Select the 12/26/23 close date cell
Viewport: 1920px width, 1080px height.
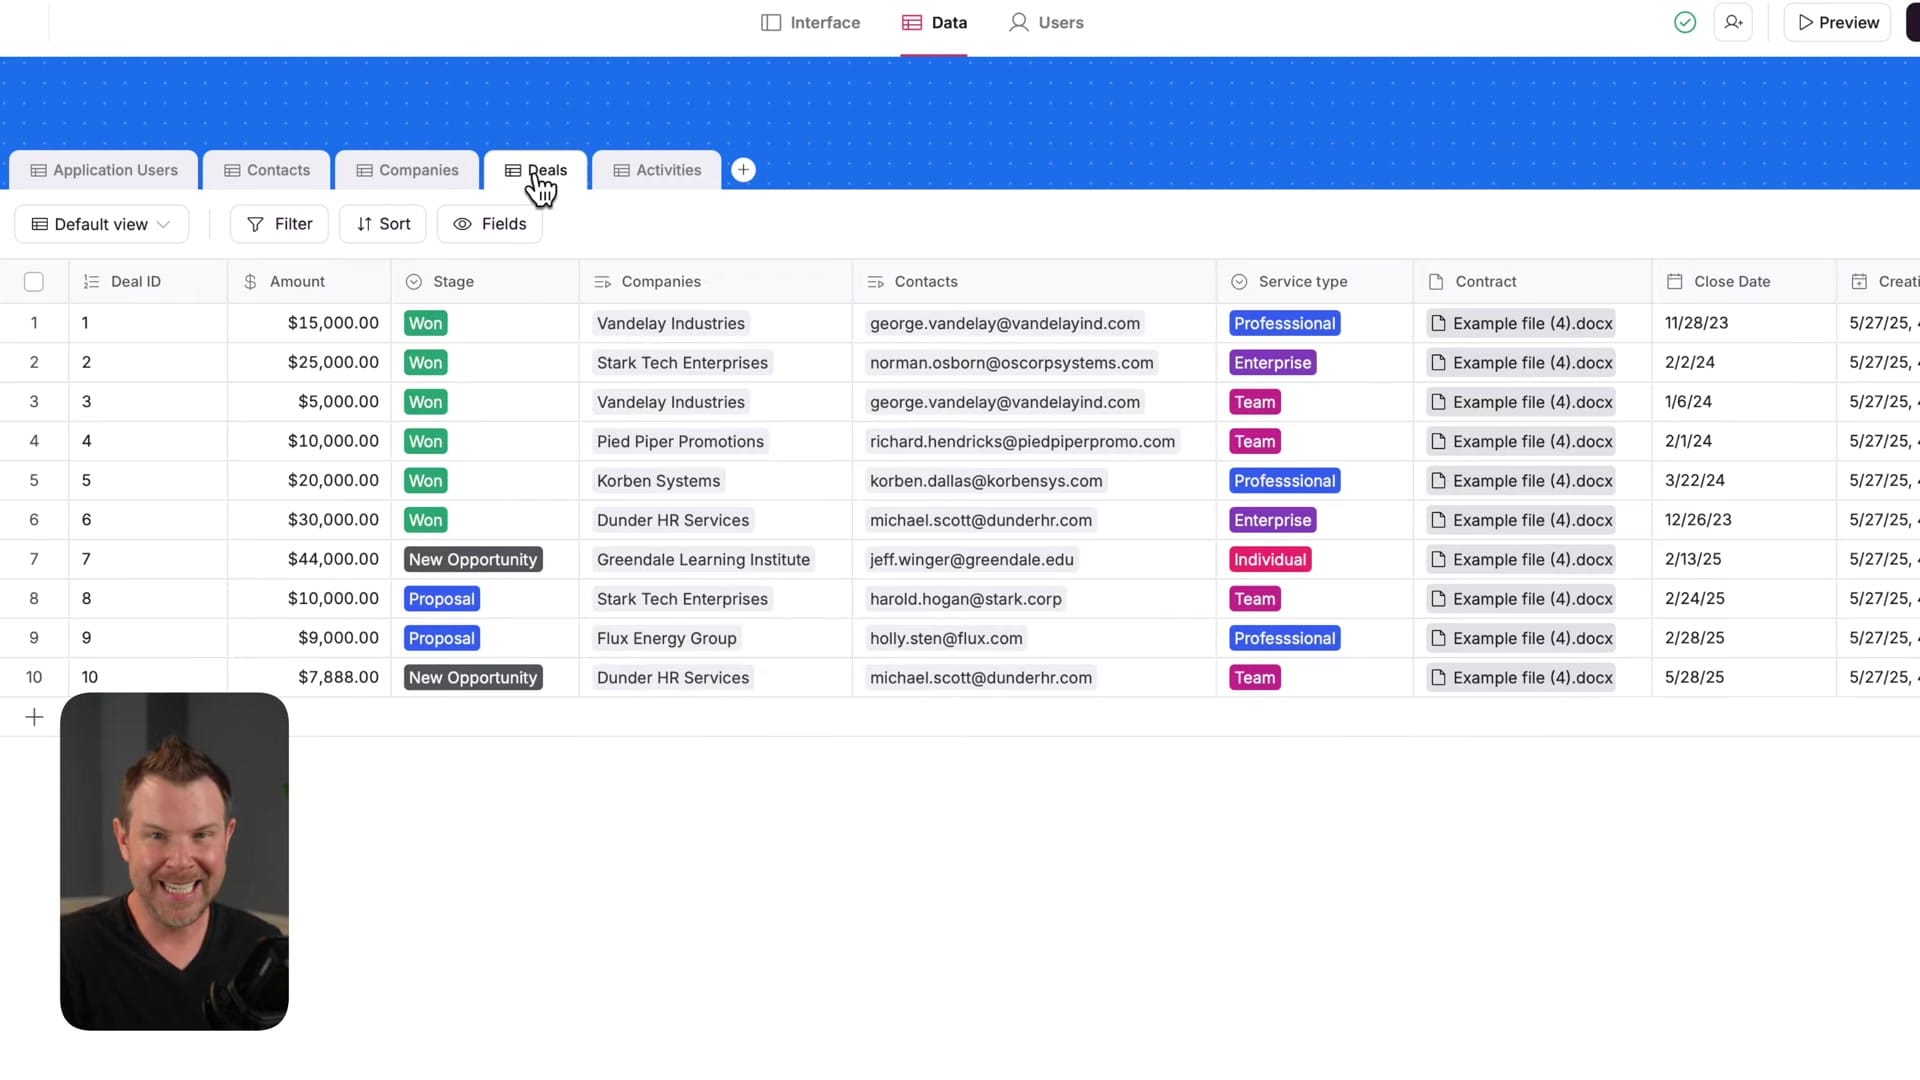tap(1744, 520)
